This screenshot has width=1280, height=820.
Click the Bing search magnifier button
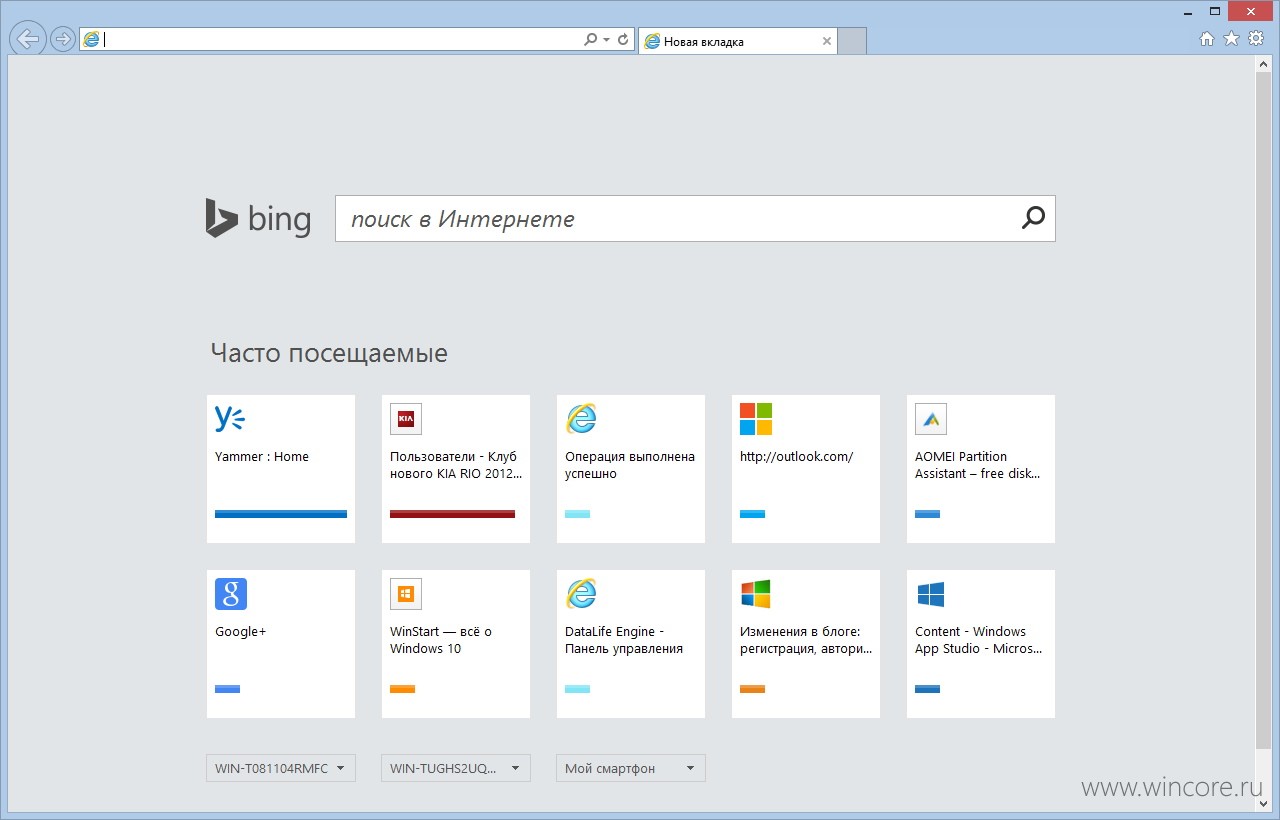coord(1033,218)
